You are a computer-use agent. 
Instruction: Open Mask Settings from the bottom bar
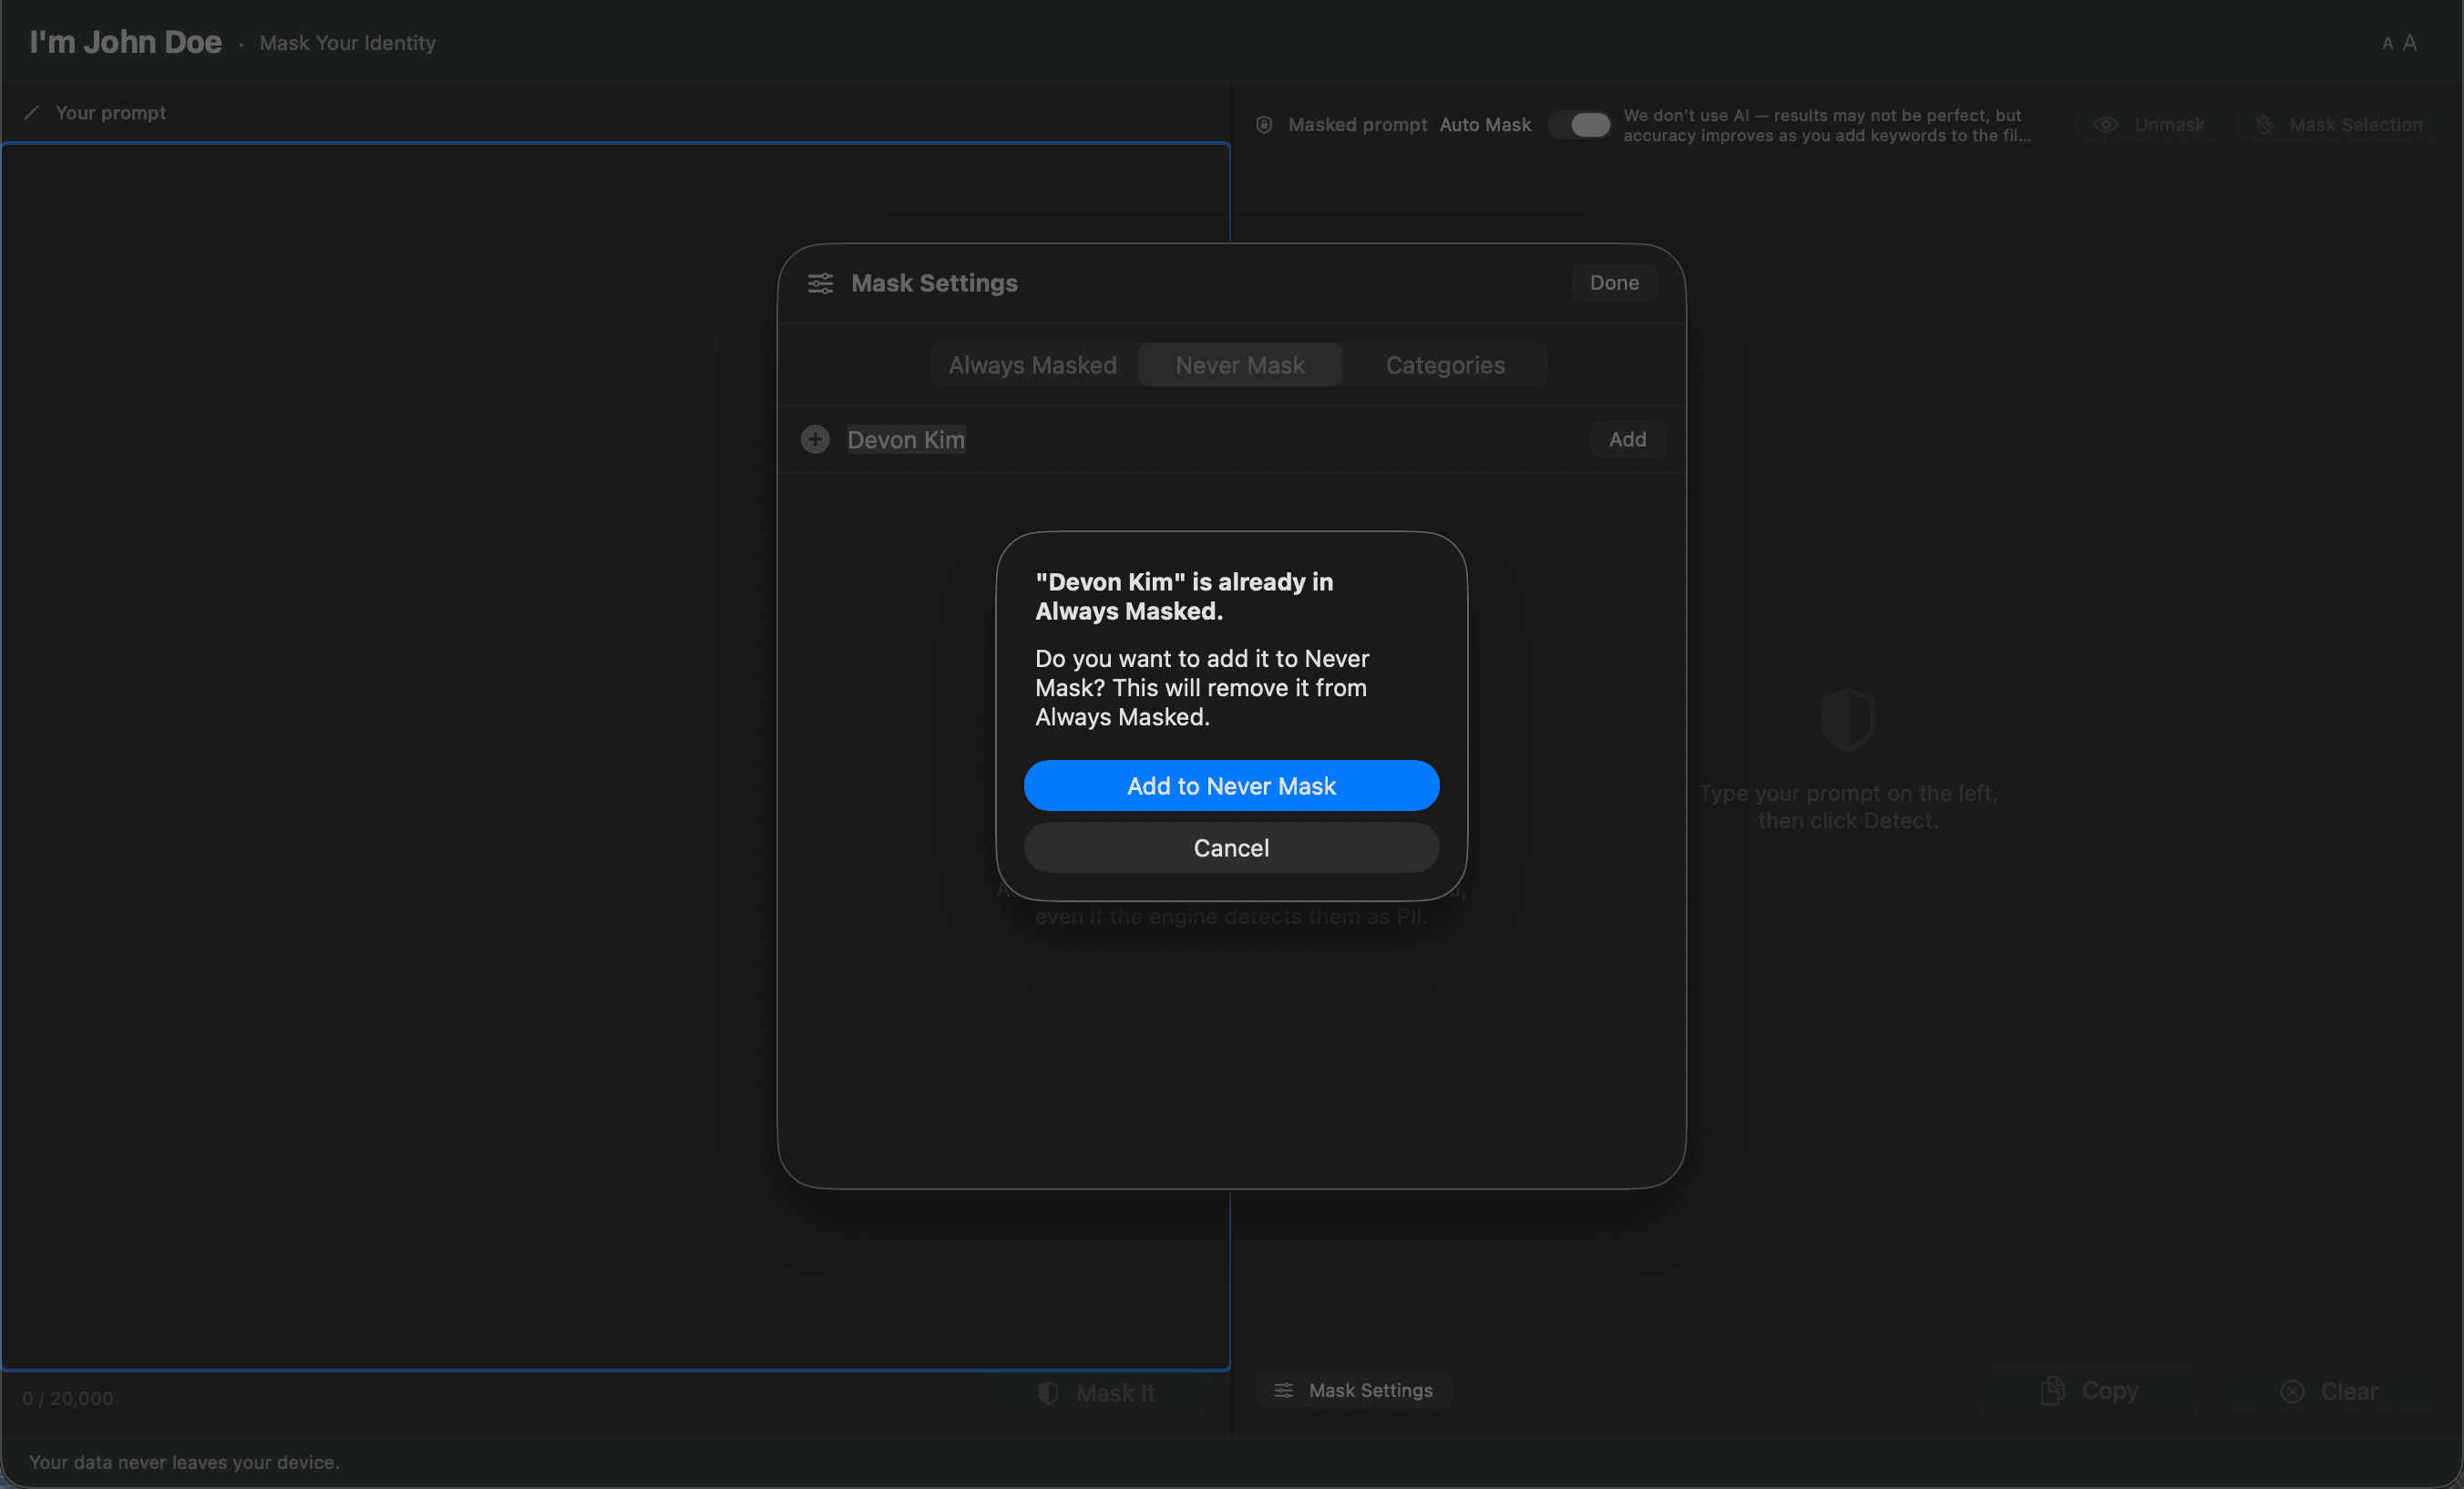point(1352,1390)
